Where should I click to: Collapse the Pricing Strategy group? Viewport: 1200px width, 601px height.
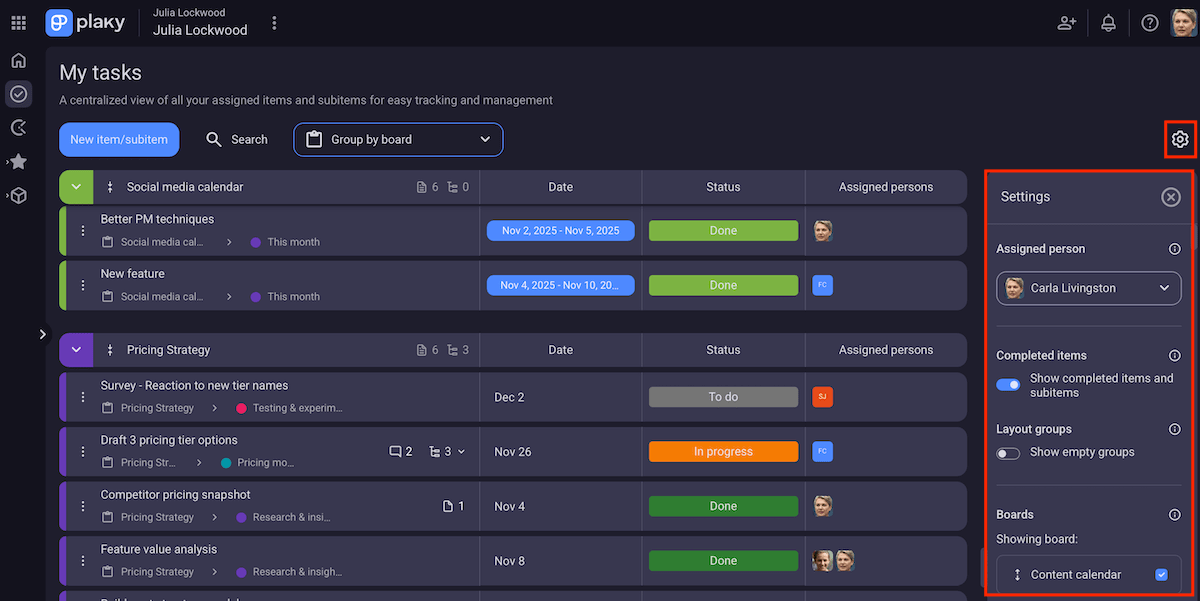point(76,350)
